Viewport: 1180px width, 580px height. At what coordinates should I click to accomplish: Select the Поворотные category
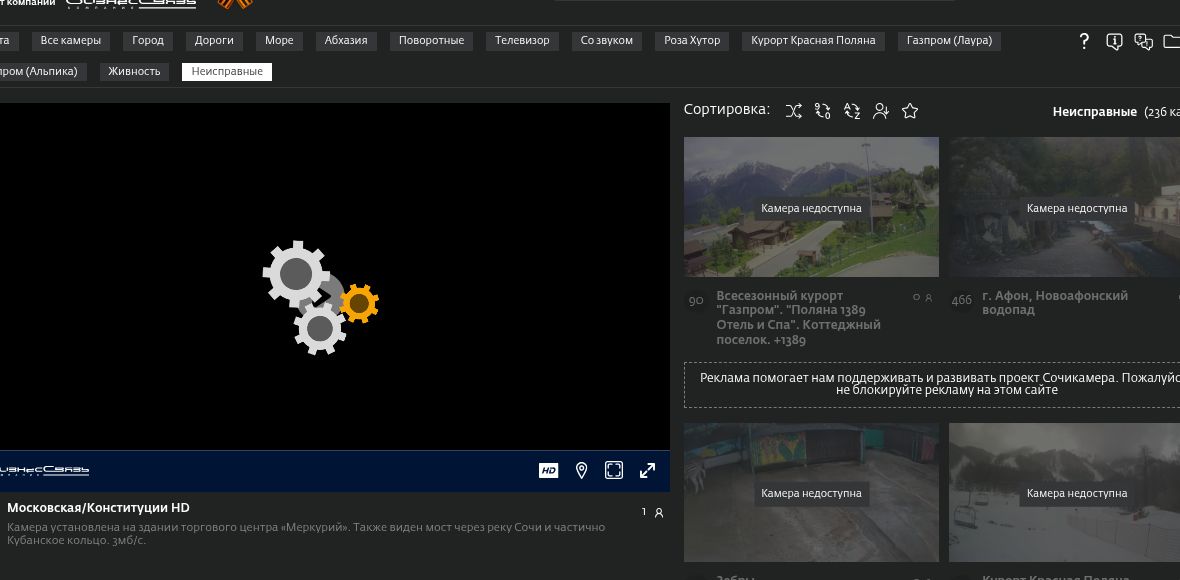(x=431, y=41)
